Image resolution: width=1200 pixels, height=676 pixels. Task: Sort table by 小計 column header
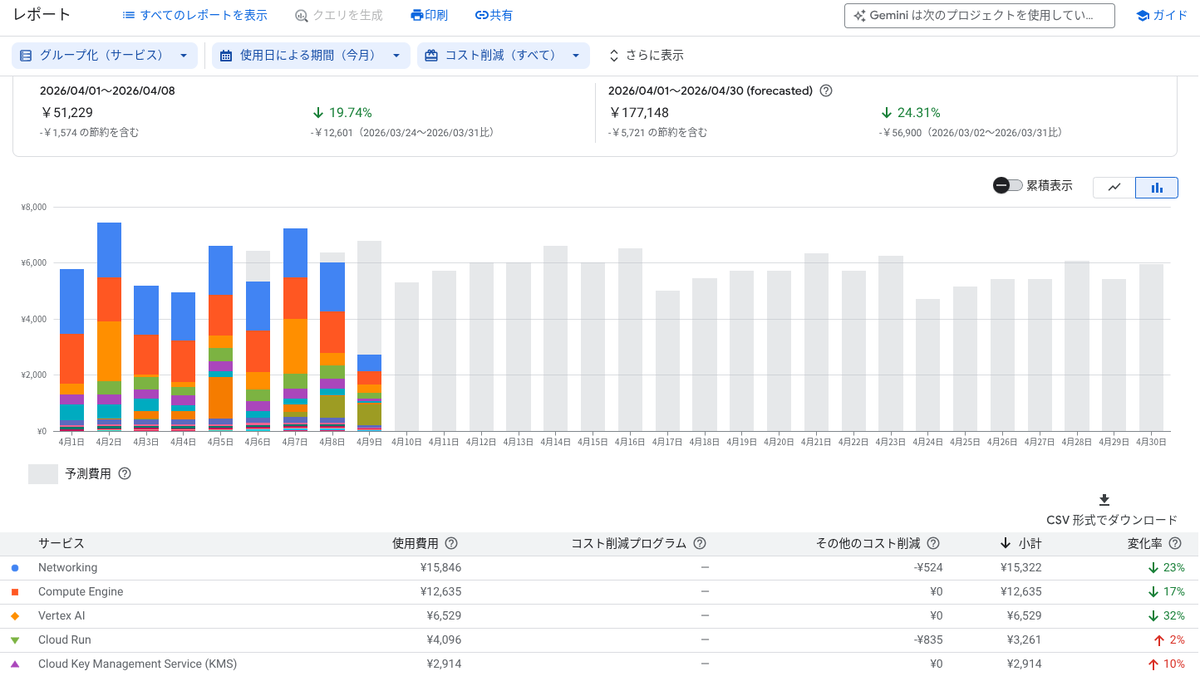1021,543
